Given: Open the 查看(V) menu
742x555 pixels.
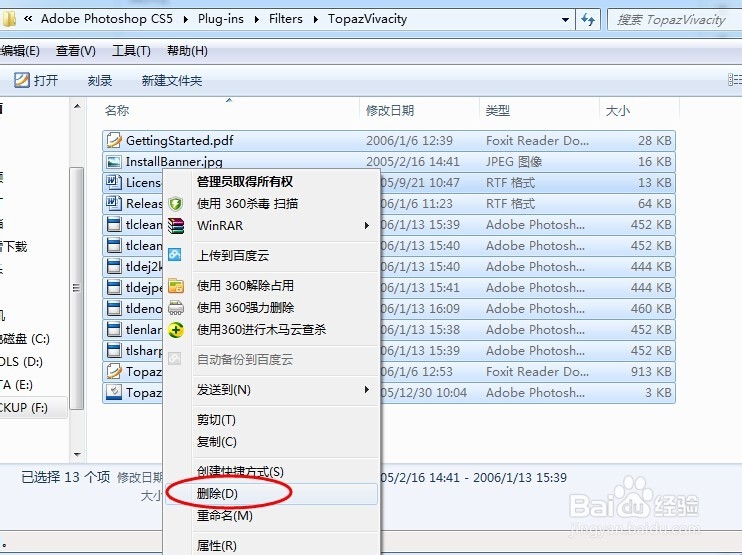Looking at the screenshot, I should (76, 51).
